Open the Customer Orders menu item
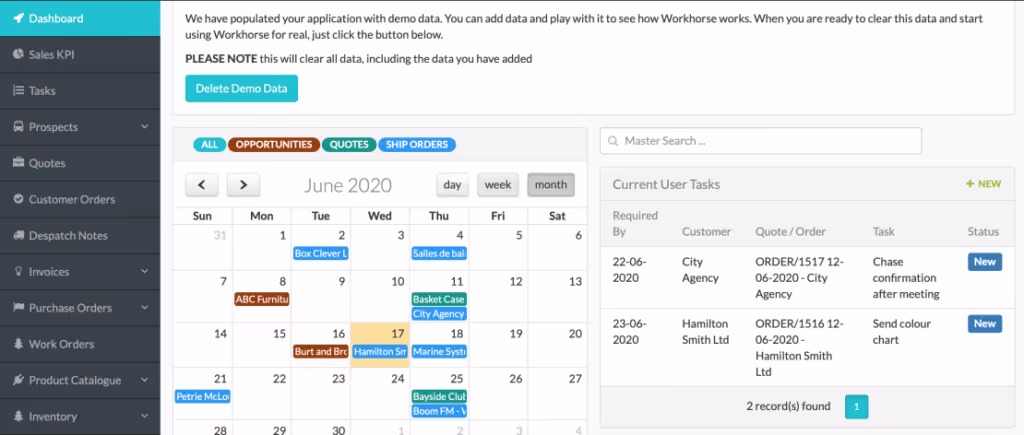The width and height of the screenshot is (1024, 435). [80, 199]
